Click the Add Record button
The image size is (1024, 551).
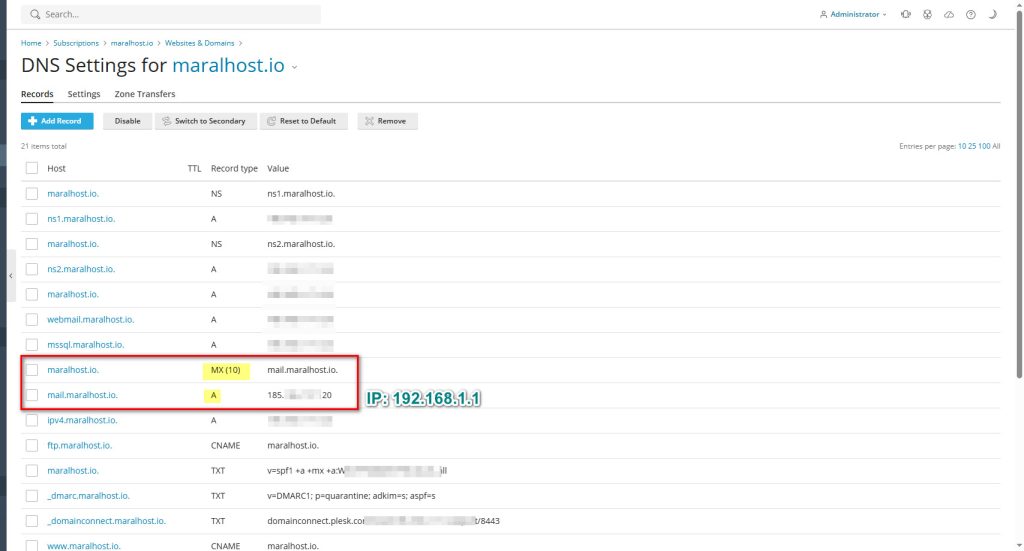pyautogui.click(x=57, y=121)
